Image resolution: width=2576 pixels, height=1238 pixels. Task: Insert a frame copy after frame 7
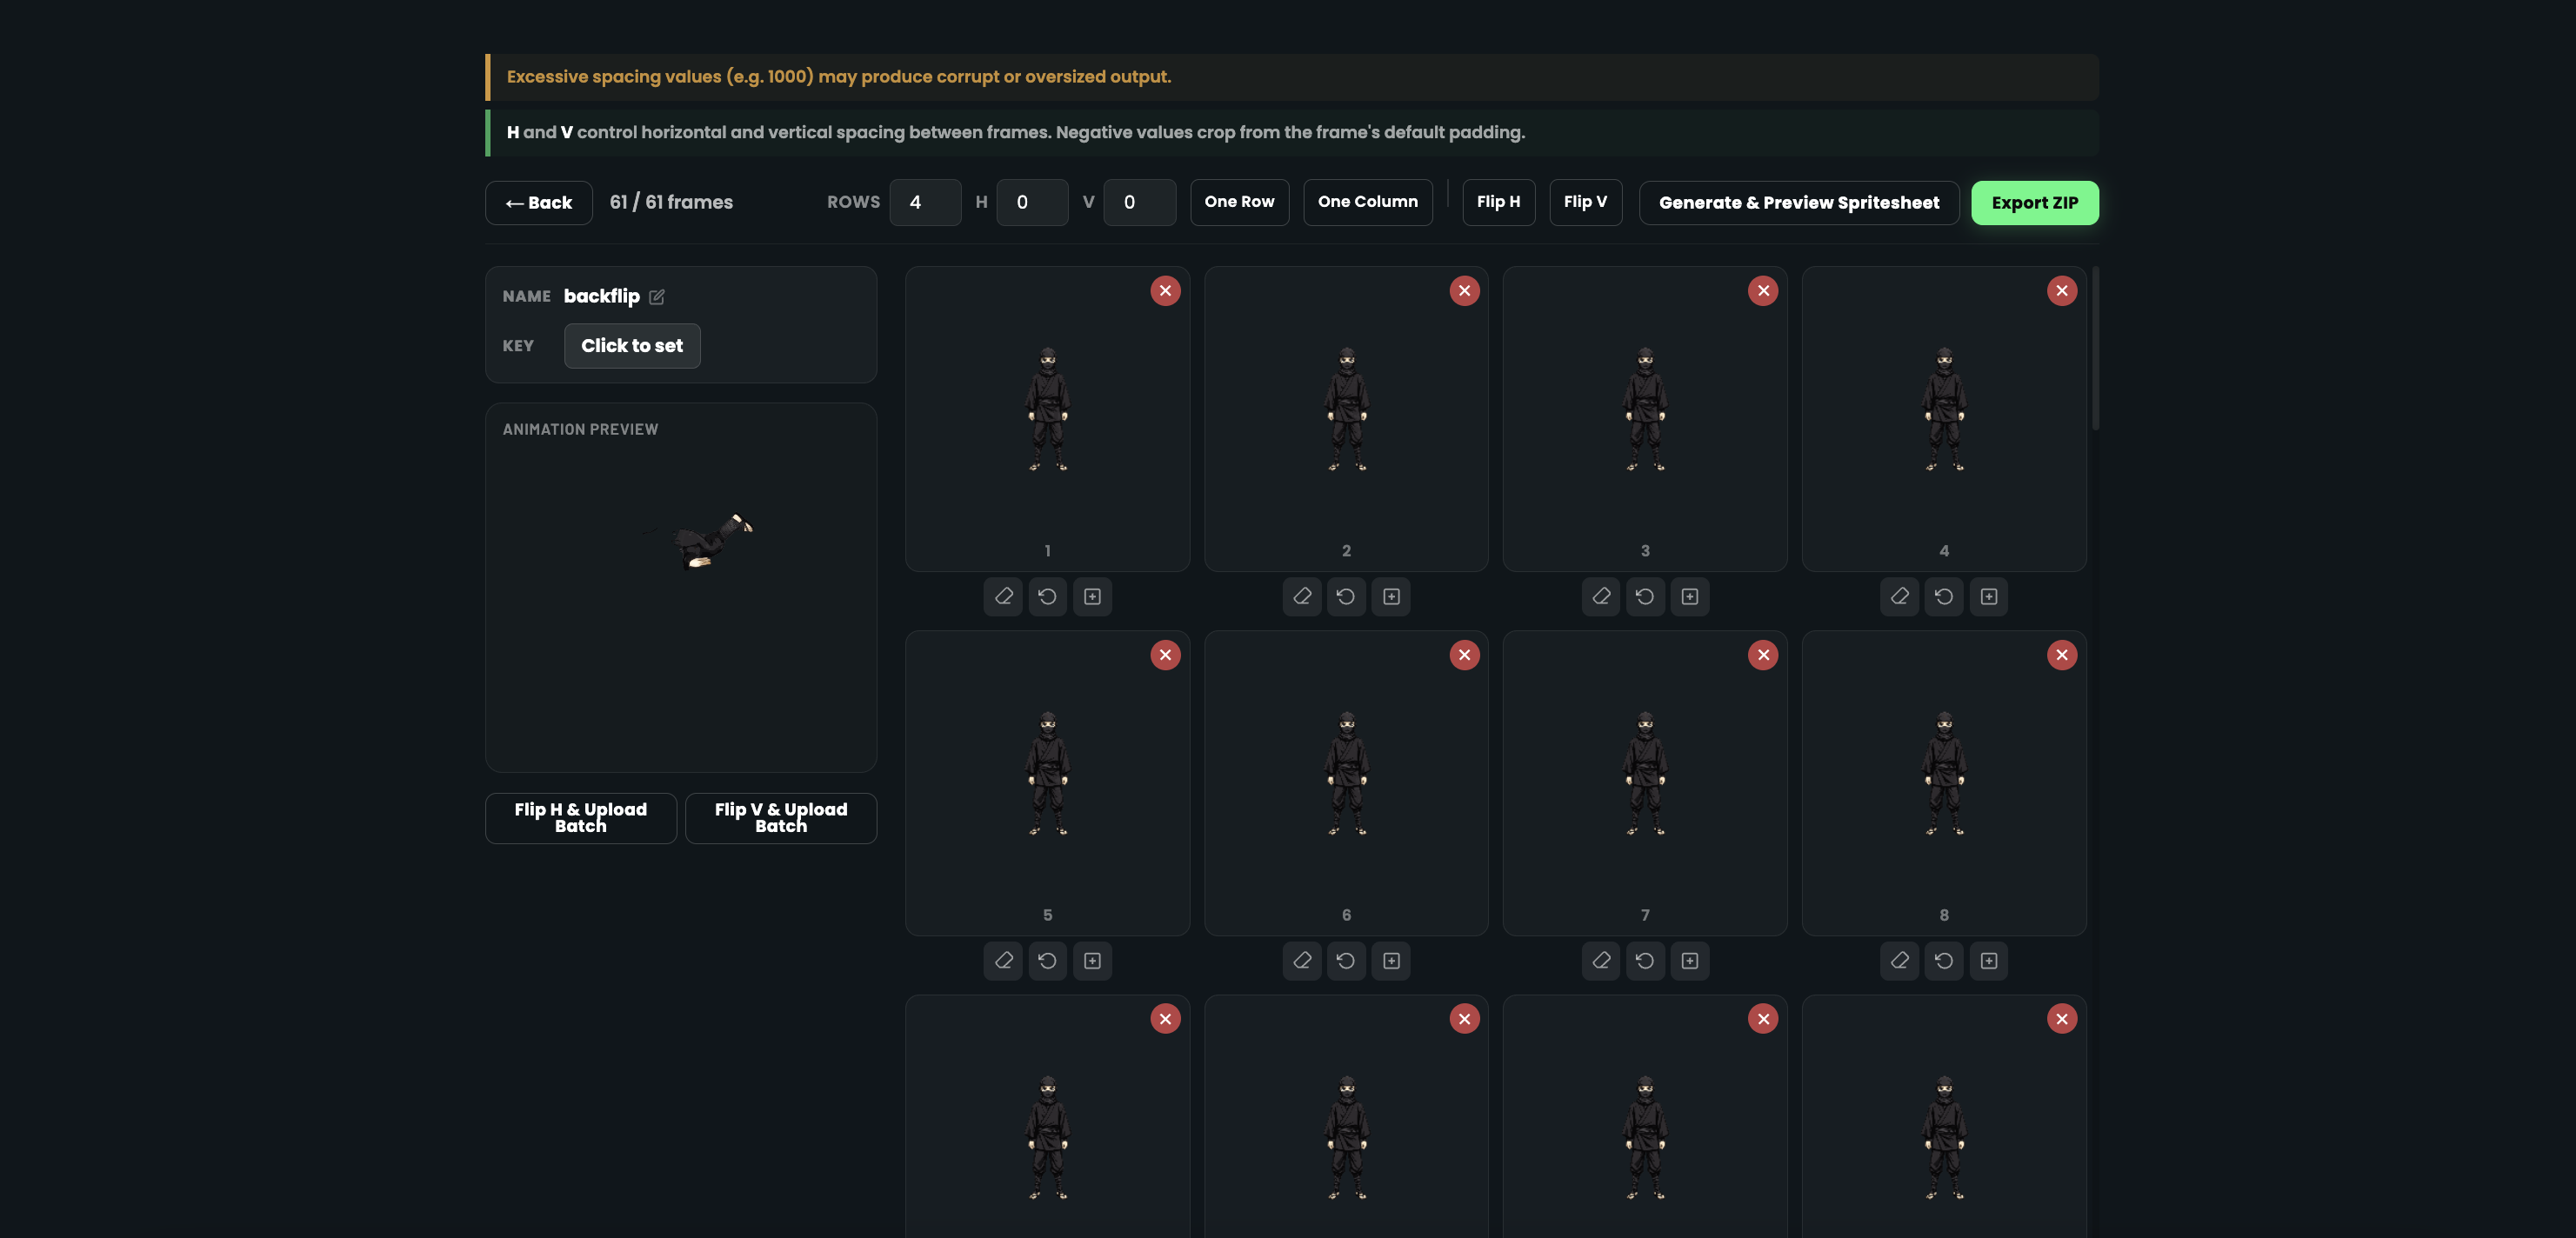click(x=1690, y=960)
